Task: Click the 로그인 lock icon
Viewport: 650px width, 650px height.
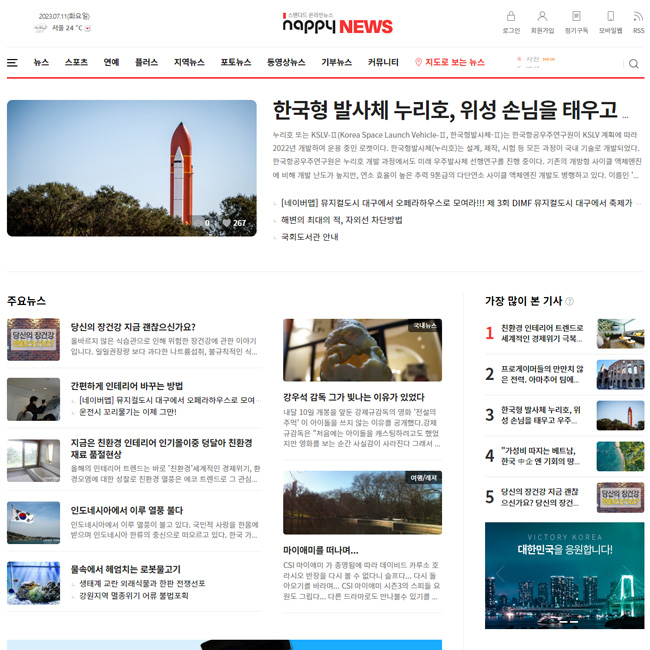Action: point(511,16)
